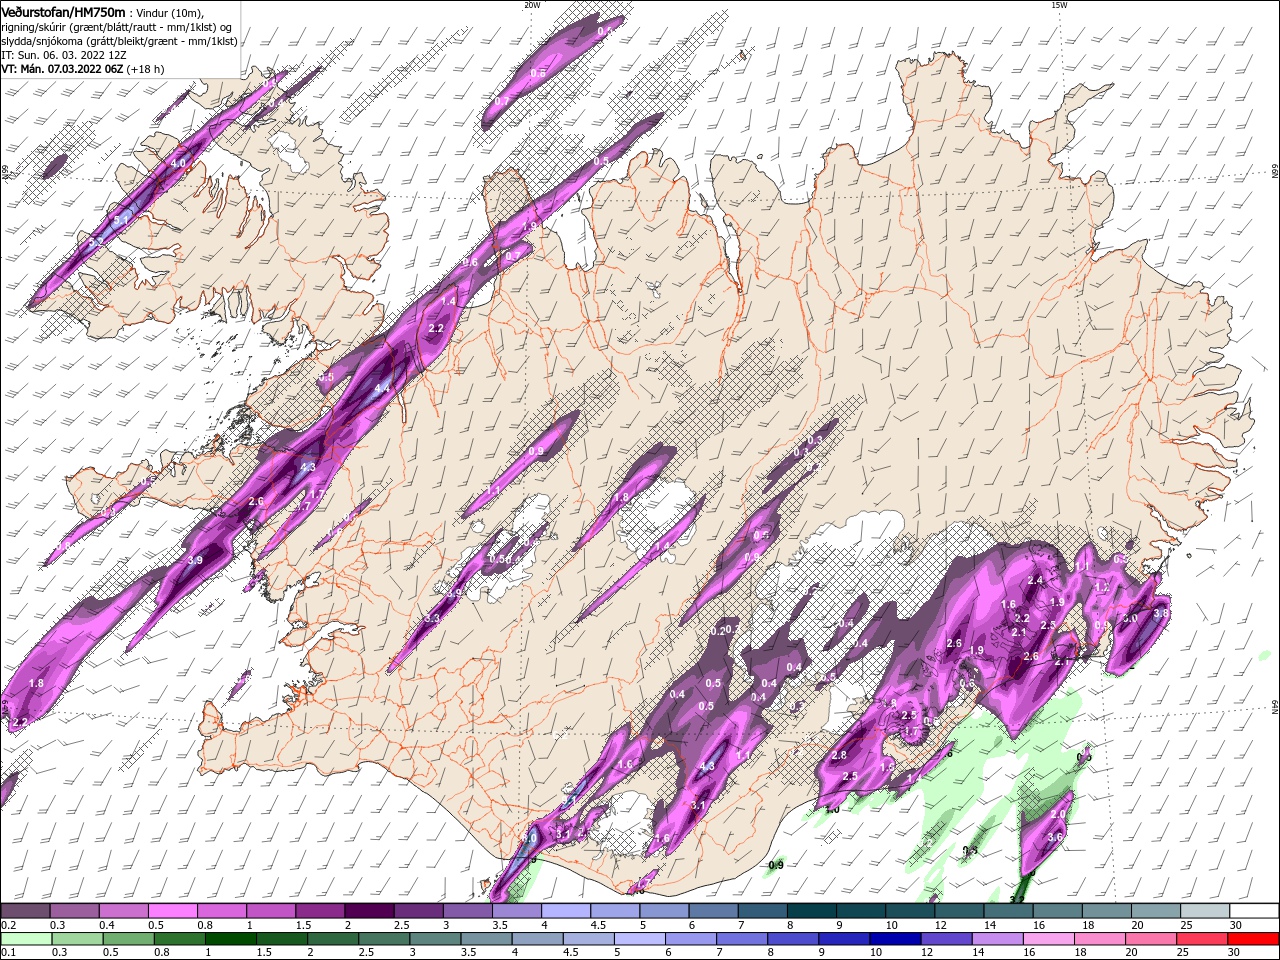Pick the bright pink 0.5–0.8 snow swatch
Viewport: 1280px width, 960px height.
[172, 911]
